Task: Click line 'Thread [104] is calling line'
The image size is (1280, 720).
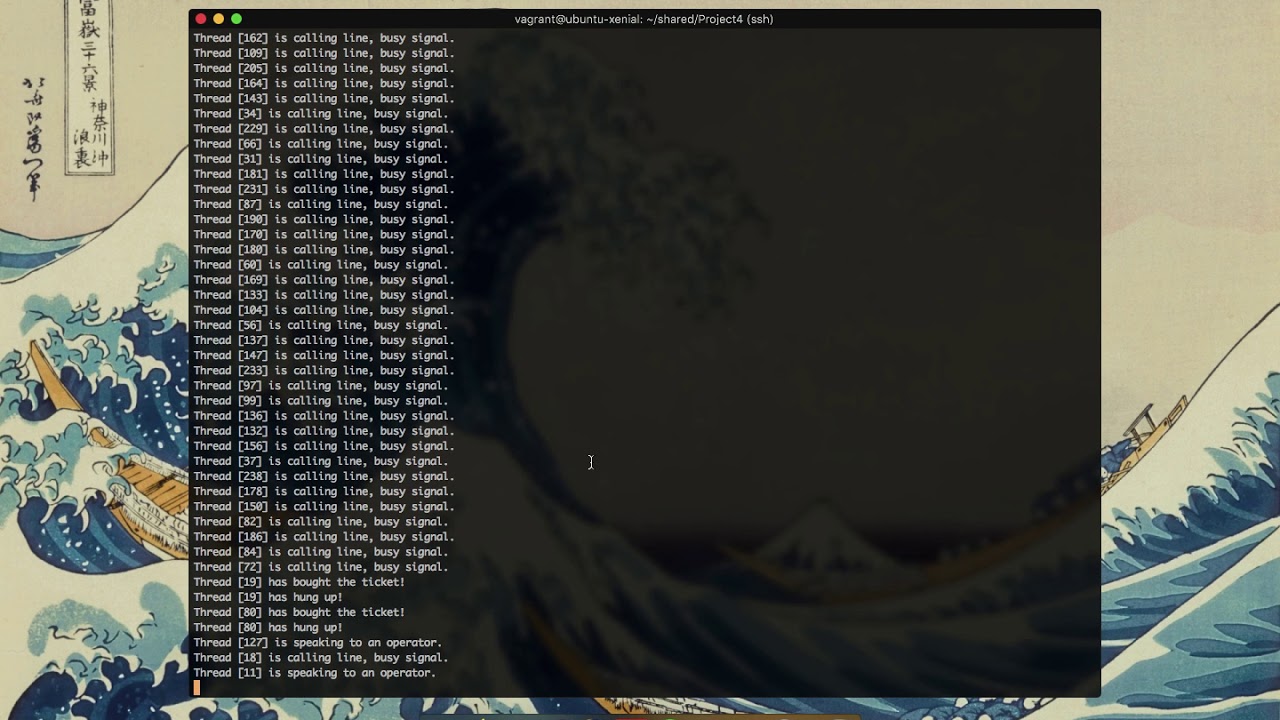Action: [x=324, y=310]
